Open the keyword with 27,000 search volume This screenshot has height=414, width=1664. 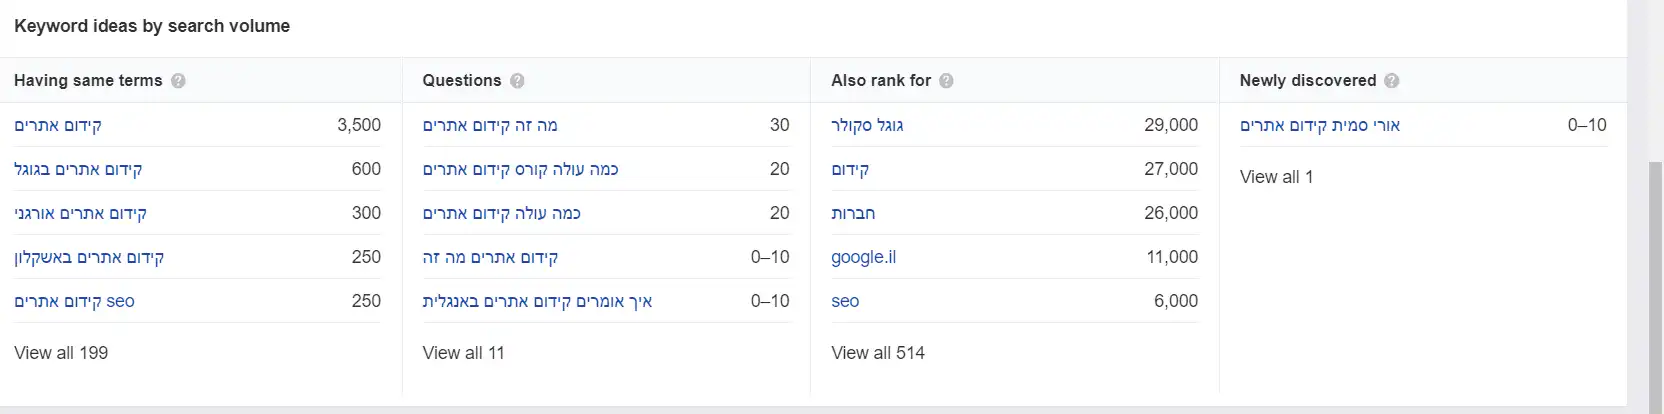coord(850,169)
